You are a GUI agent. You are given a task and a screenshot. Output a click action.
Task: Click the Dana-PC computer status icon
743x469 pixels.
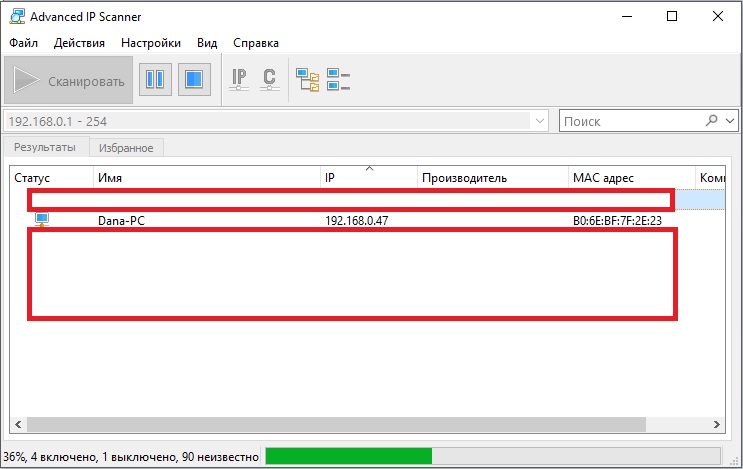point(42,220)
